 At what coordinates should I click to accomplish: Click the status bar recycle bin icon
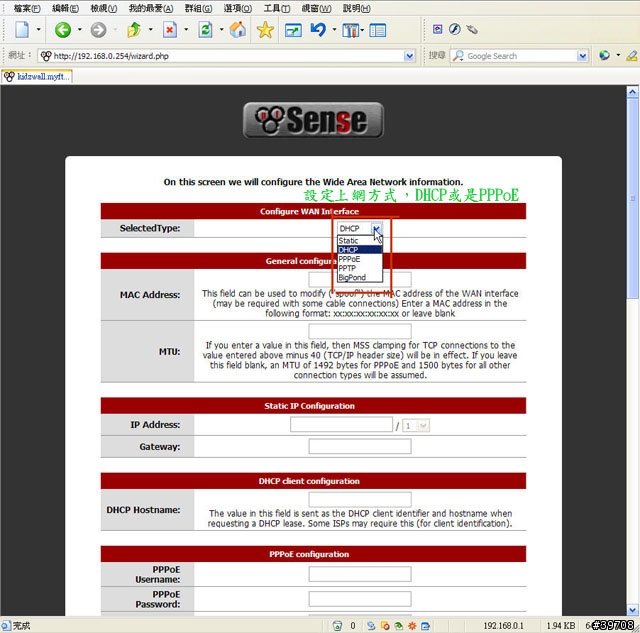[338, 626]
